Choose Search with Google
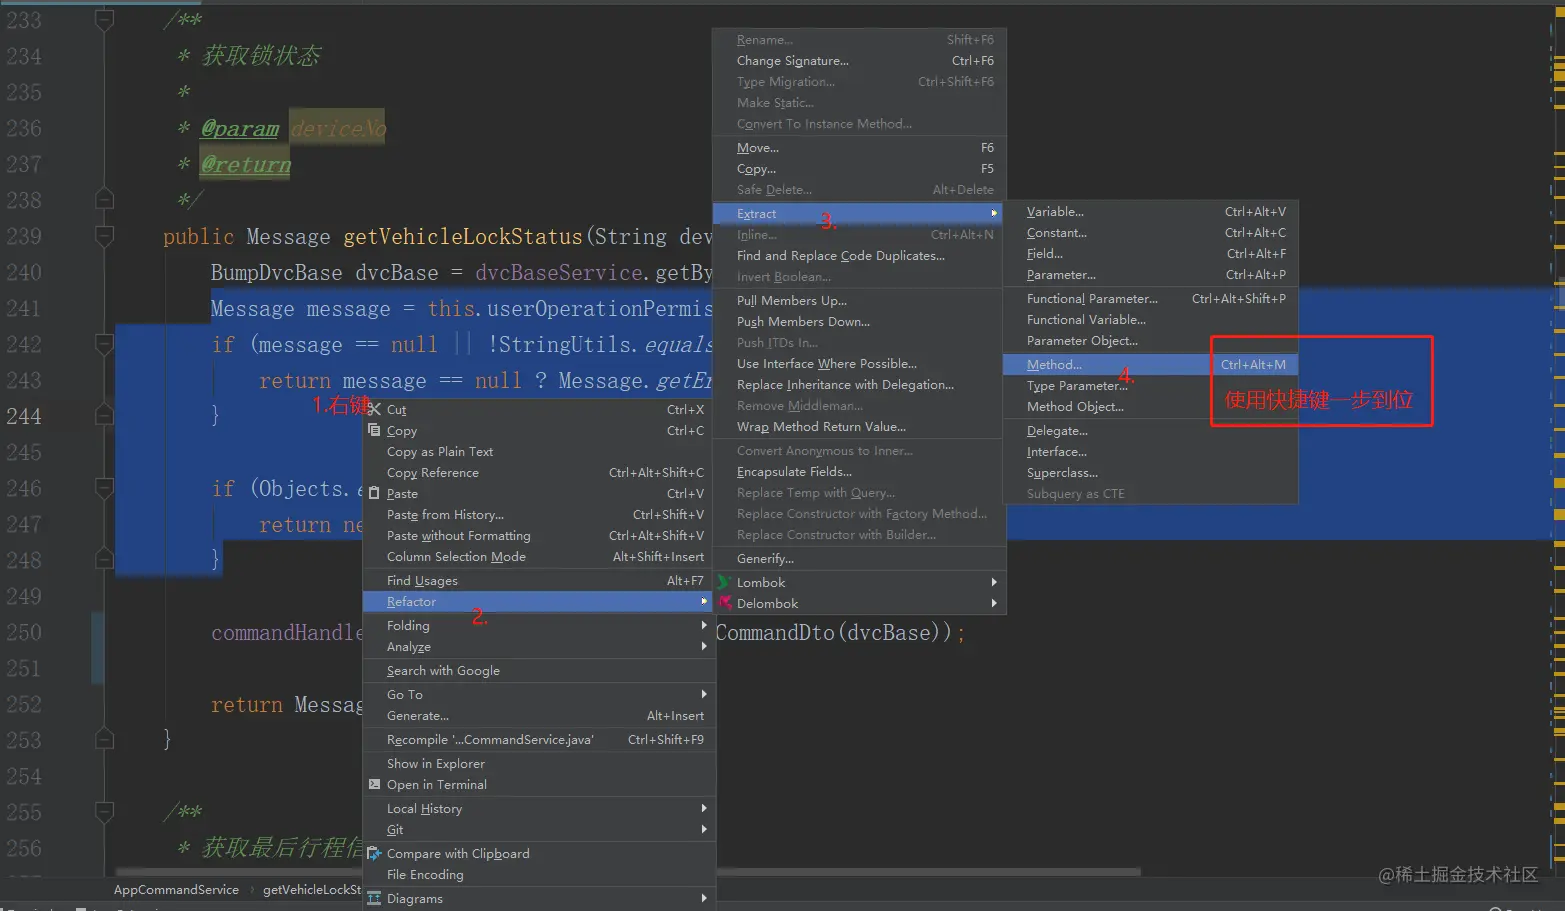Screen dimensions: 1565x911 coord(539,671)
